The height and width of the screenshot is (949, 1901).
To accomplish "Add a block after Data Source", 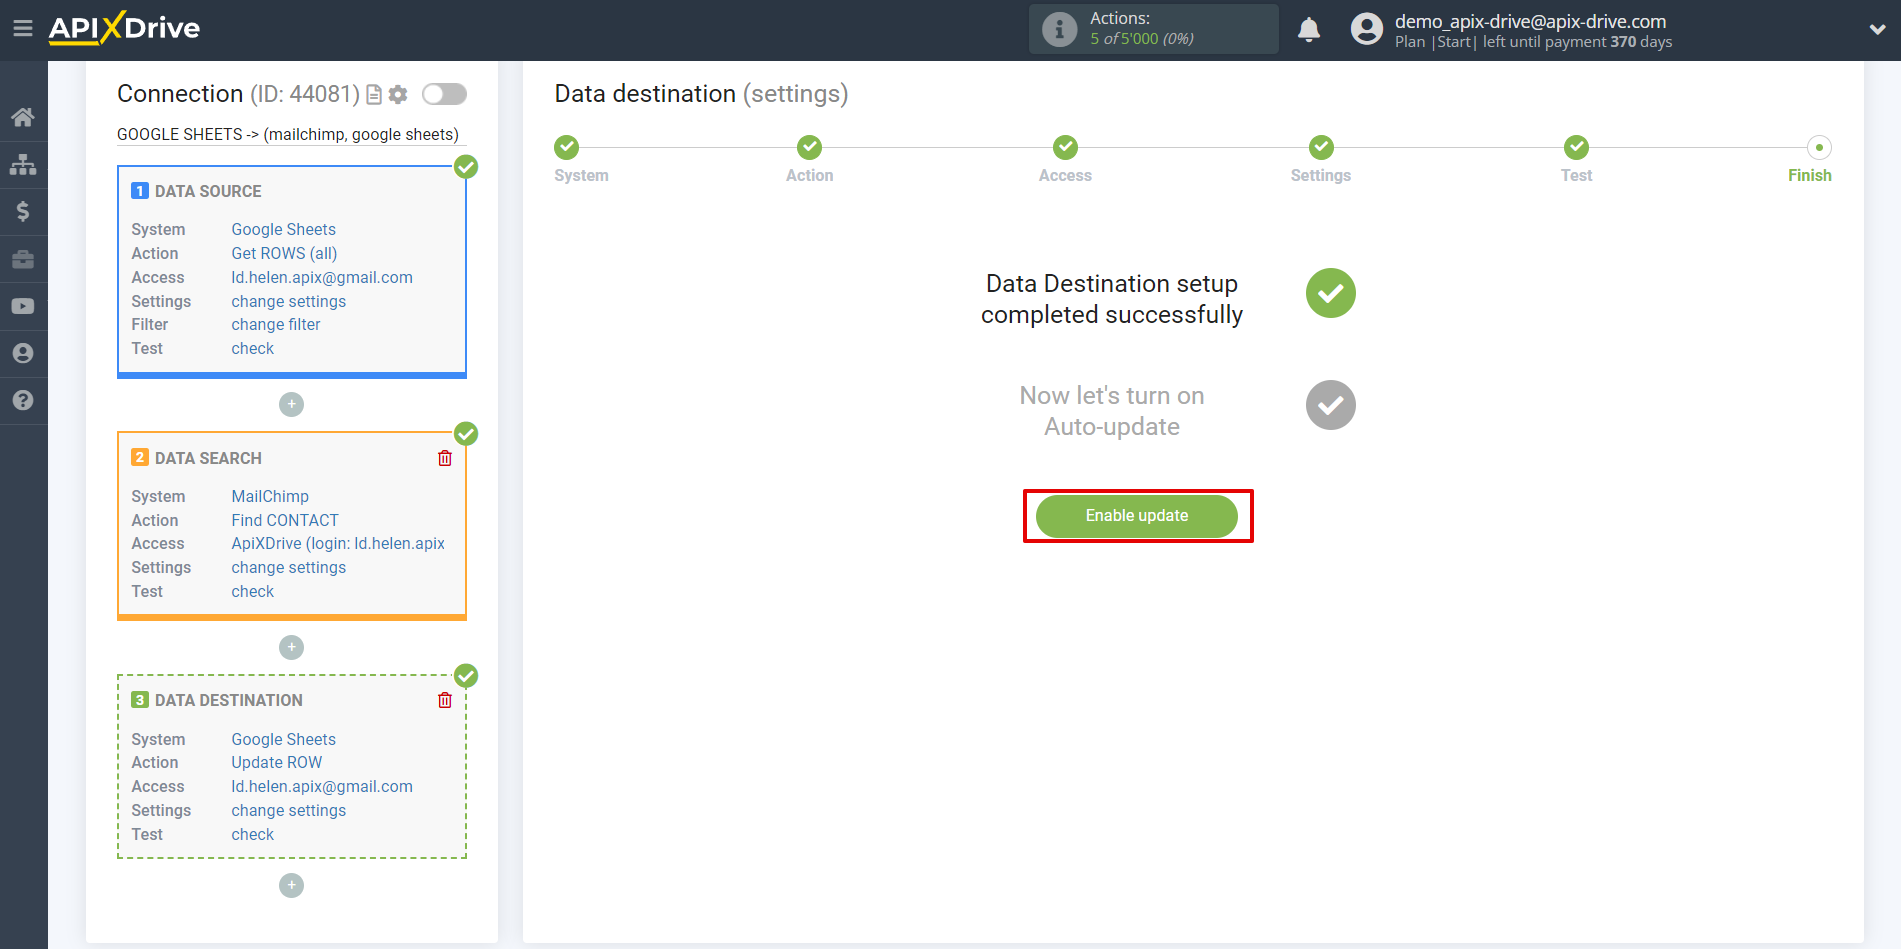I will 291,404.
